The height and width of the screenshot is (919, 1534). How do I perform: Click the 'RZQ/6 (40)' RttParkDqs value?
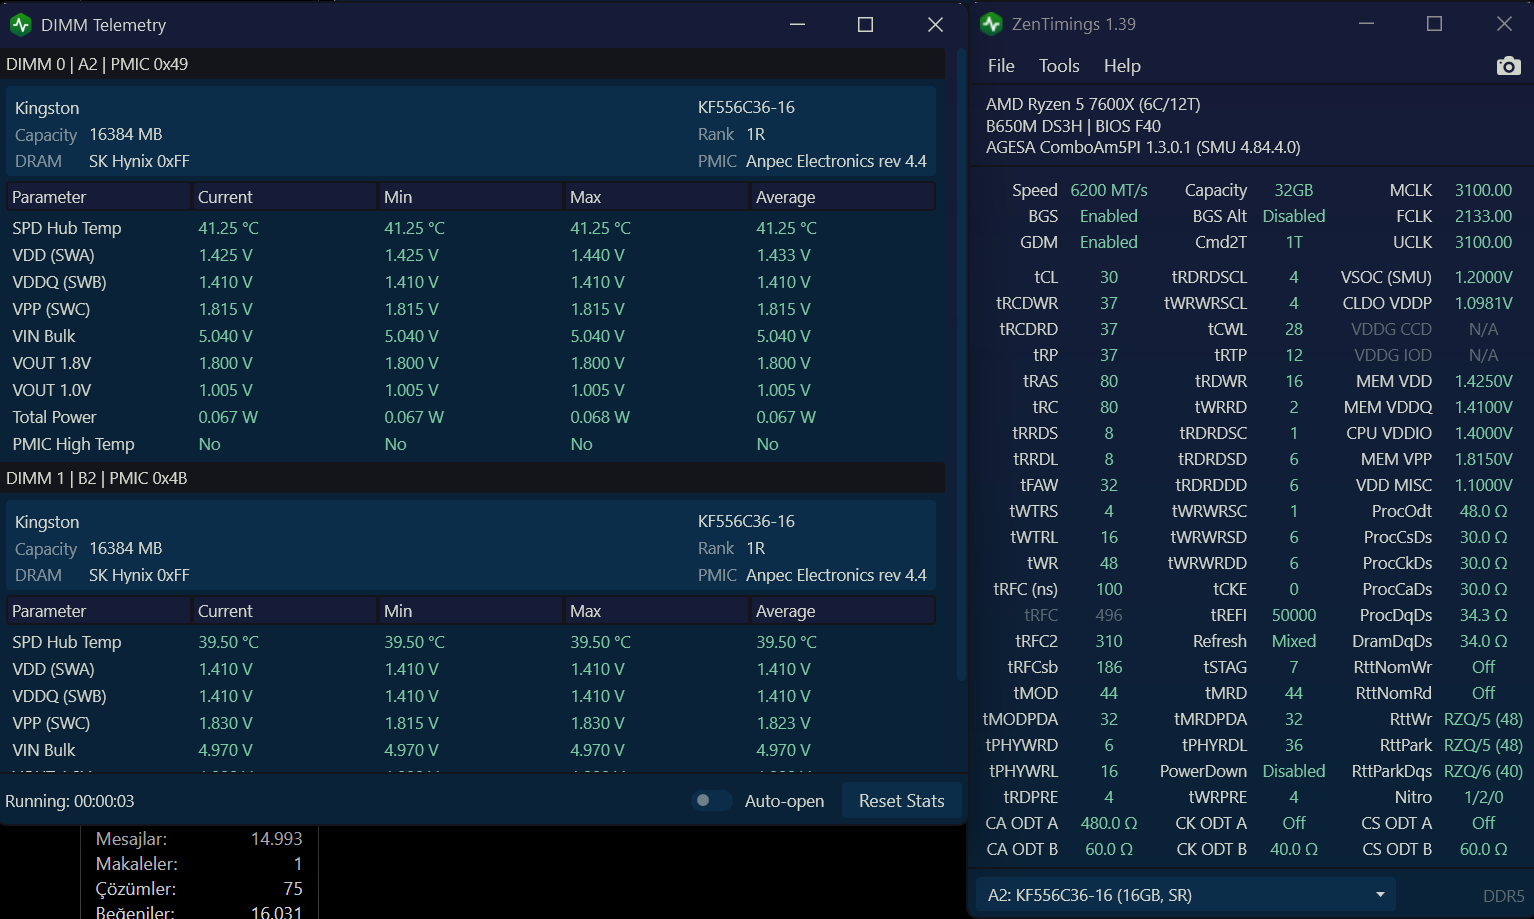1483,771
